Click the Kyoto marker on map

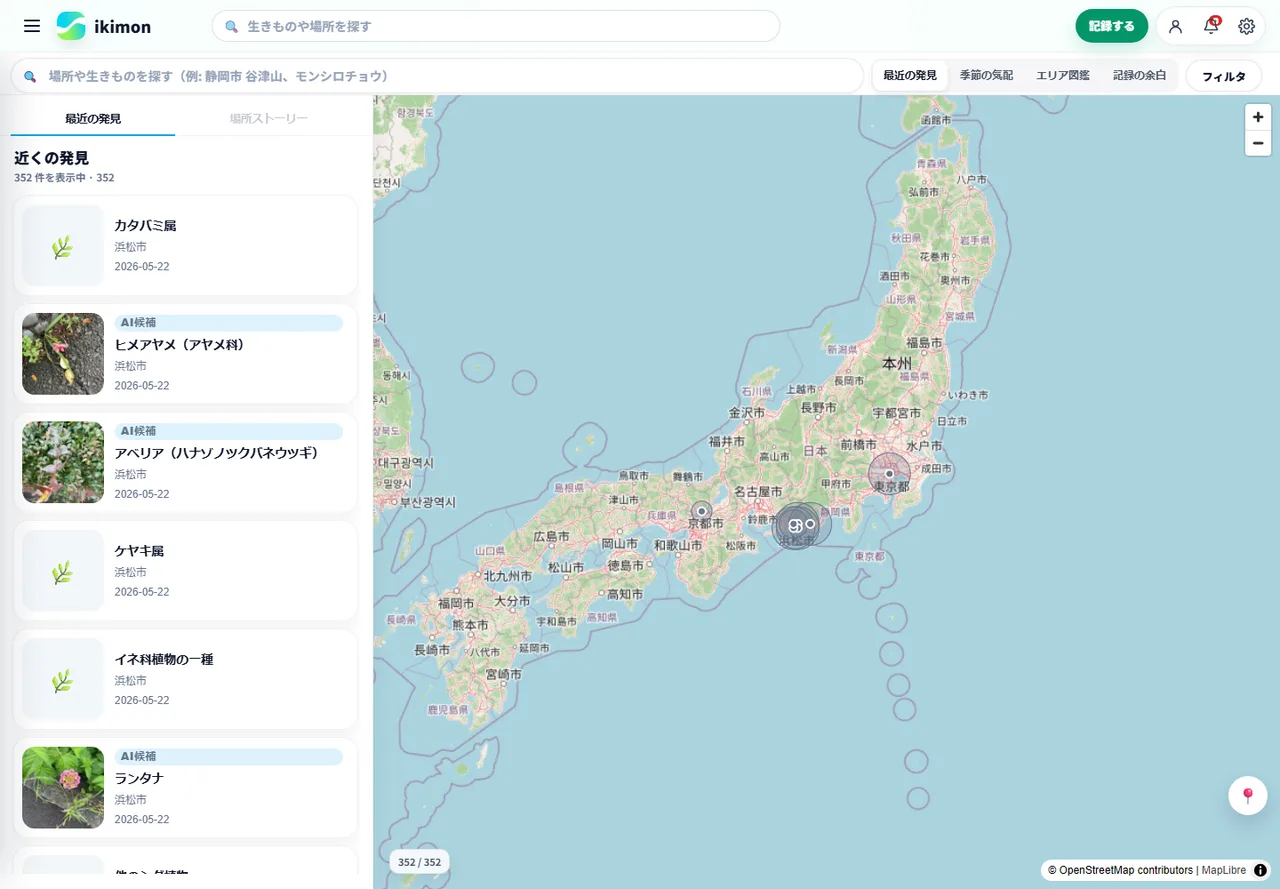(x=702, y=510)
